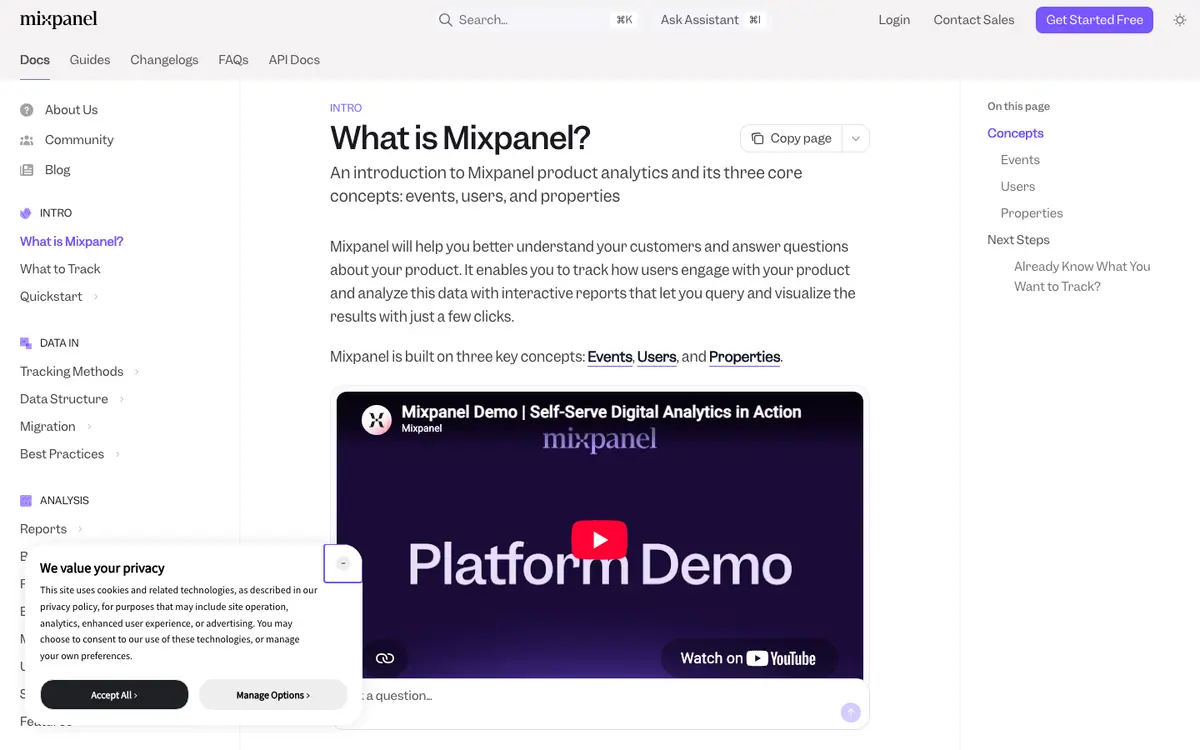
Task: Click the search magnifier icon
Action: click(446, 20)
